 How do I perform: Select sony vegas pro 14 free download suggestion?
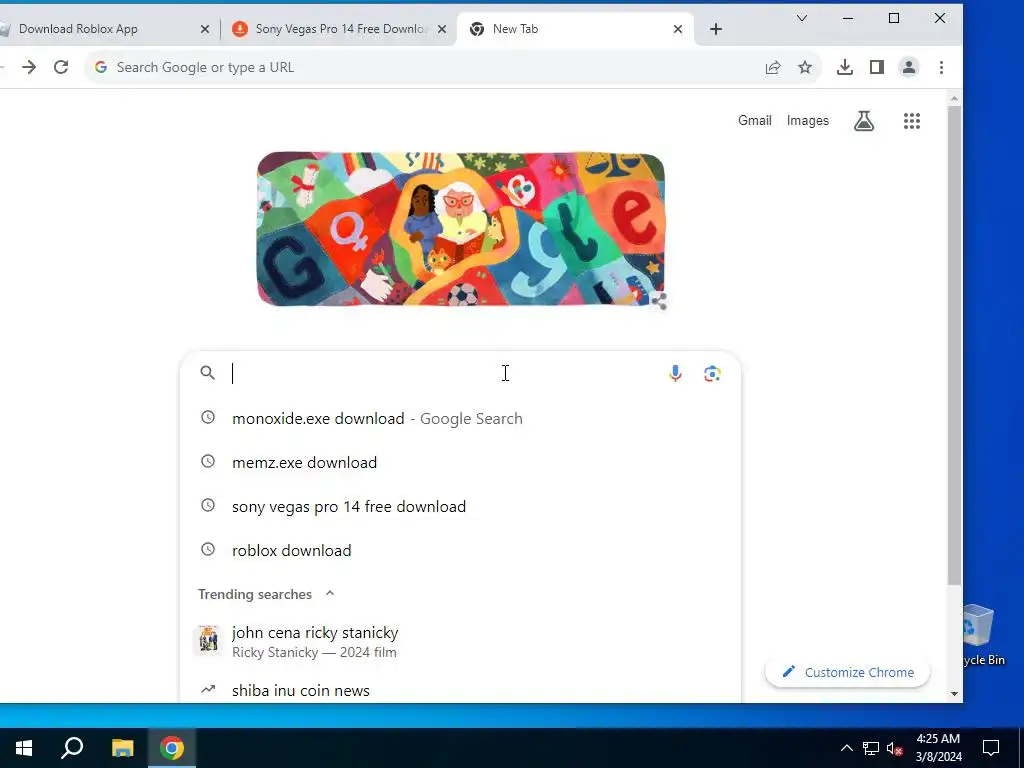(460, 506)
